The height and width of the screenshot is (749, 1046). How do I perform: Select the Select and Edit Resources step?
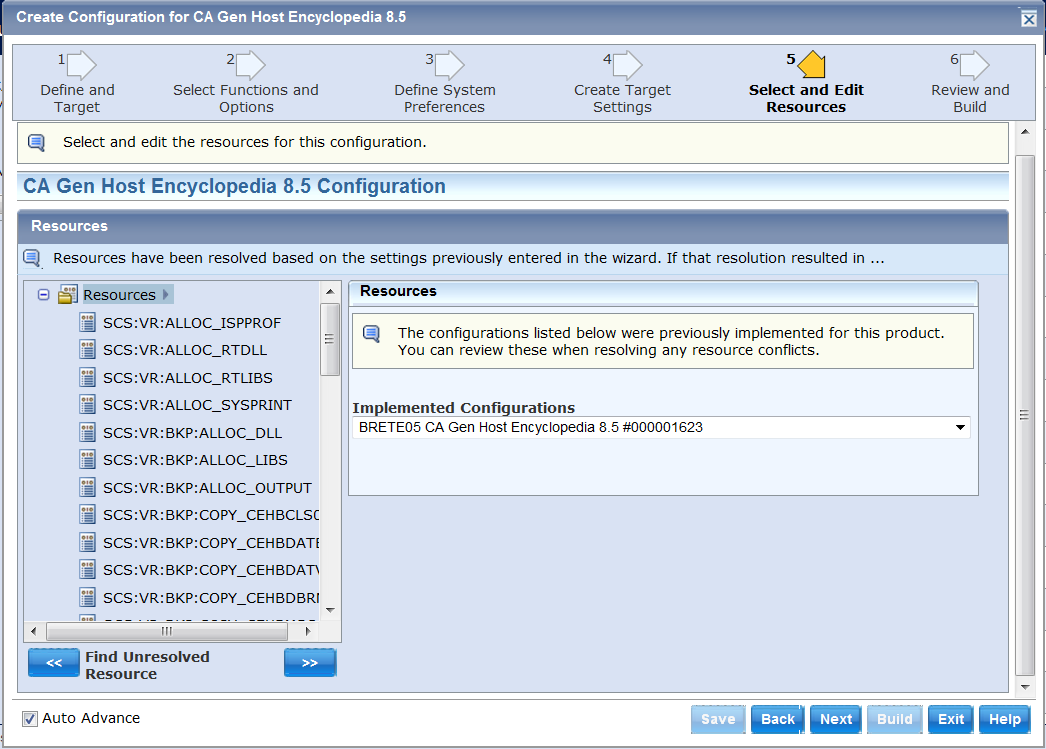[x=806, y=98]
